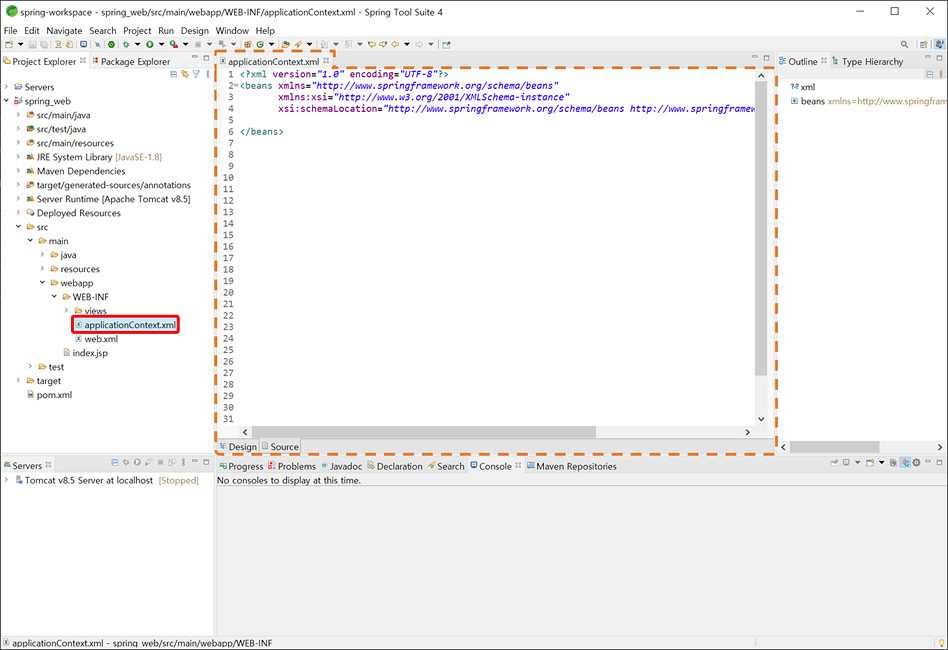
Task: Switch to the Source editor tab
Action: [281, 446]
